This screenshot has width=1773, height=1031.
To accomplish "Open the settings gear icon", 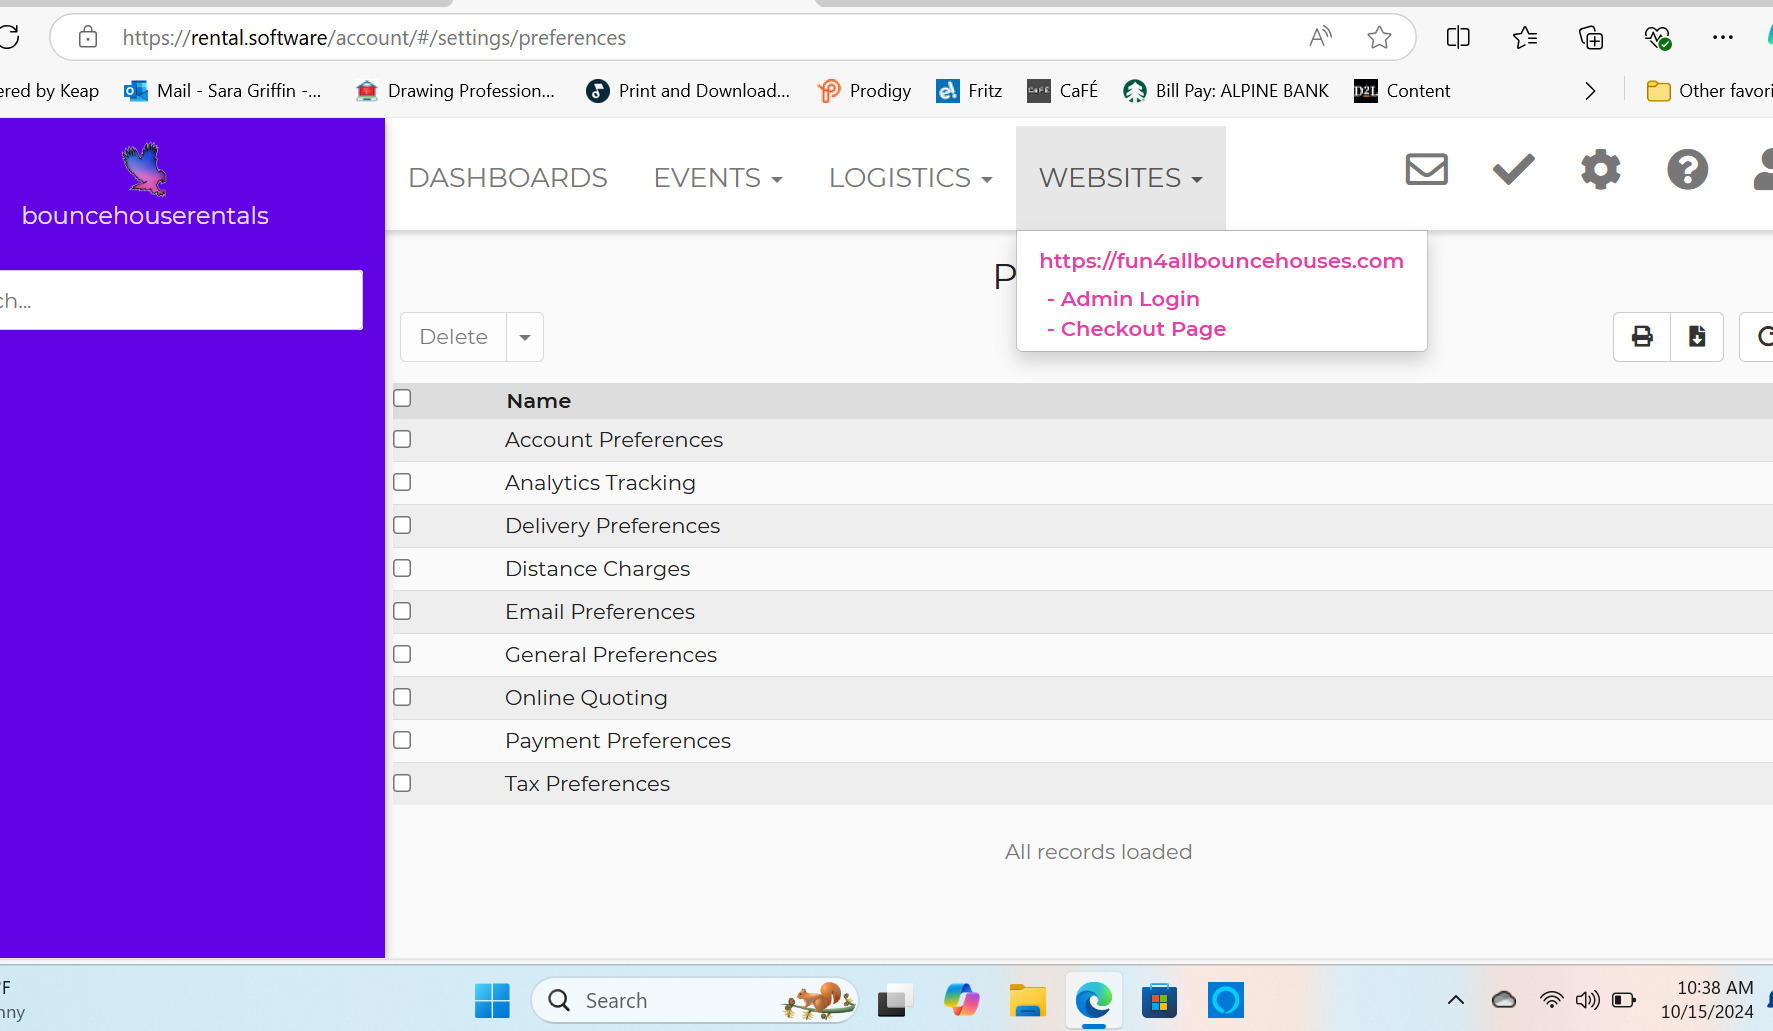I will [1600, 169].
